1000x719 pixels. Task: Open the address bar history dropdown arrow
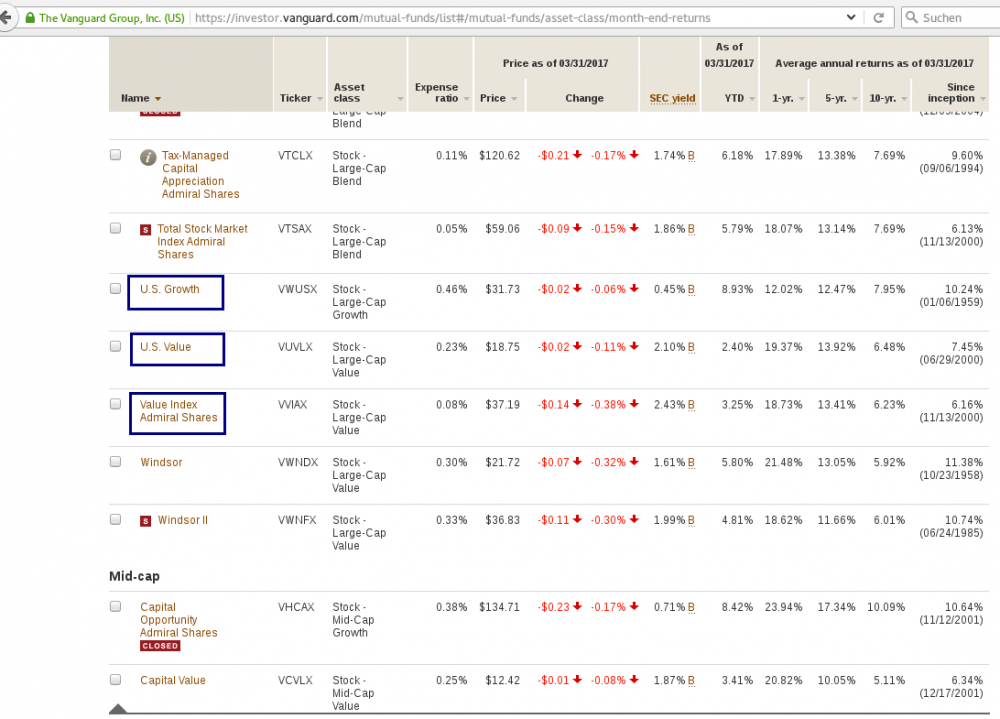(852, 17)
